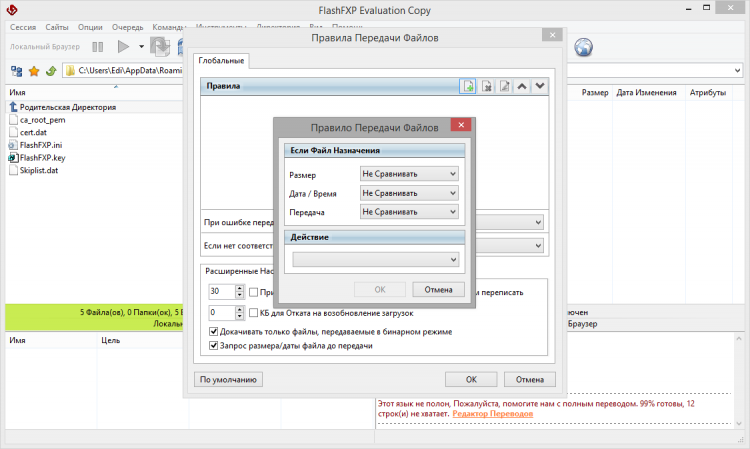The image size is (750, 449).
Task: Sort by the Имя column header
Action: coord(17,92)
